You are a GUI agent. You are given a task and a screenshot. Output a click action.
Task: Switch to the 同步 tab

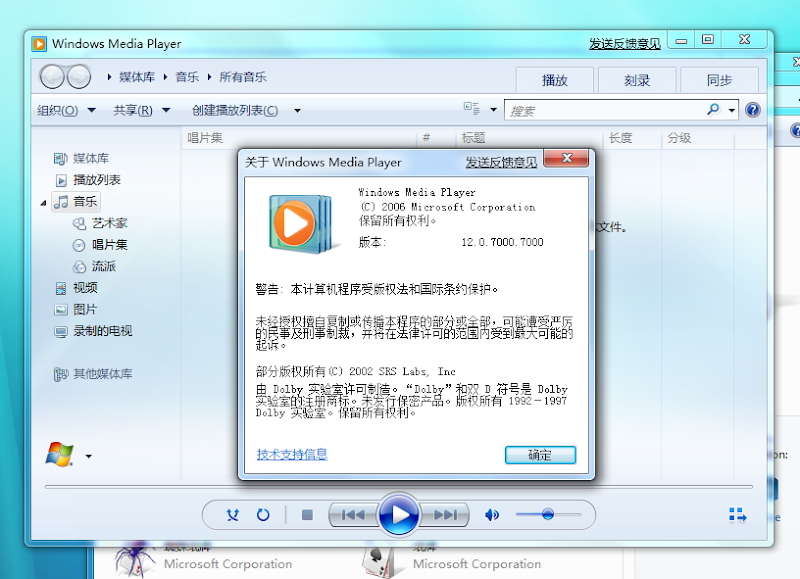pyautogui.click(x=719, y=80)
